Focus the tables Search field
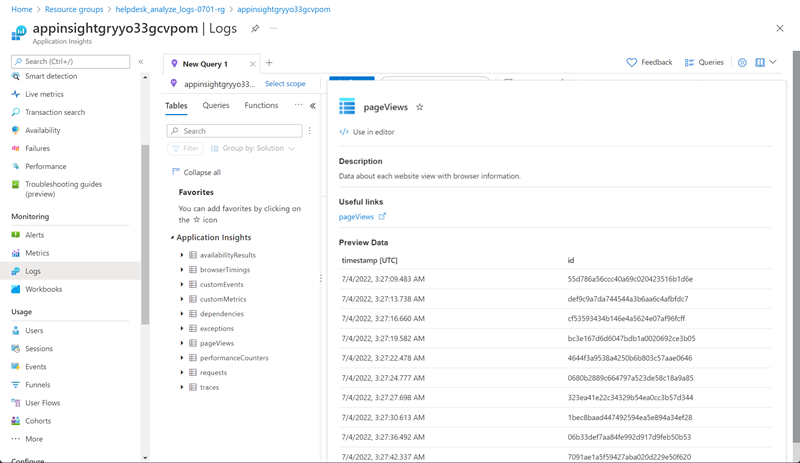The image size is (800, 463). [235, 131]
